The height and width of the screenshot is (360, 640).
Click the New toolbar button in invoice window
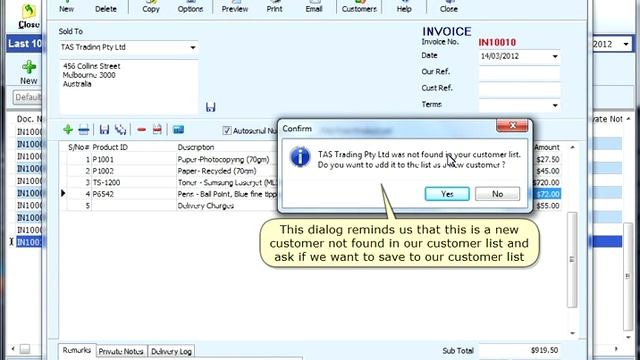pyautogui.click(x=67, y=7)
